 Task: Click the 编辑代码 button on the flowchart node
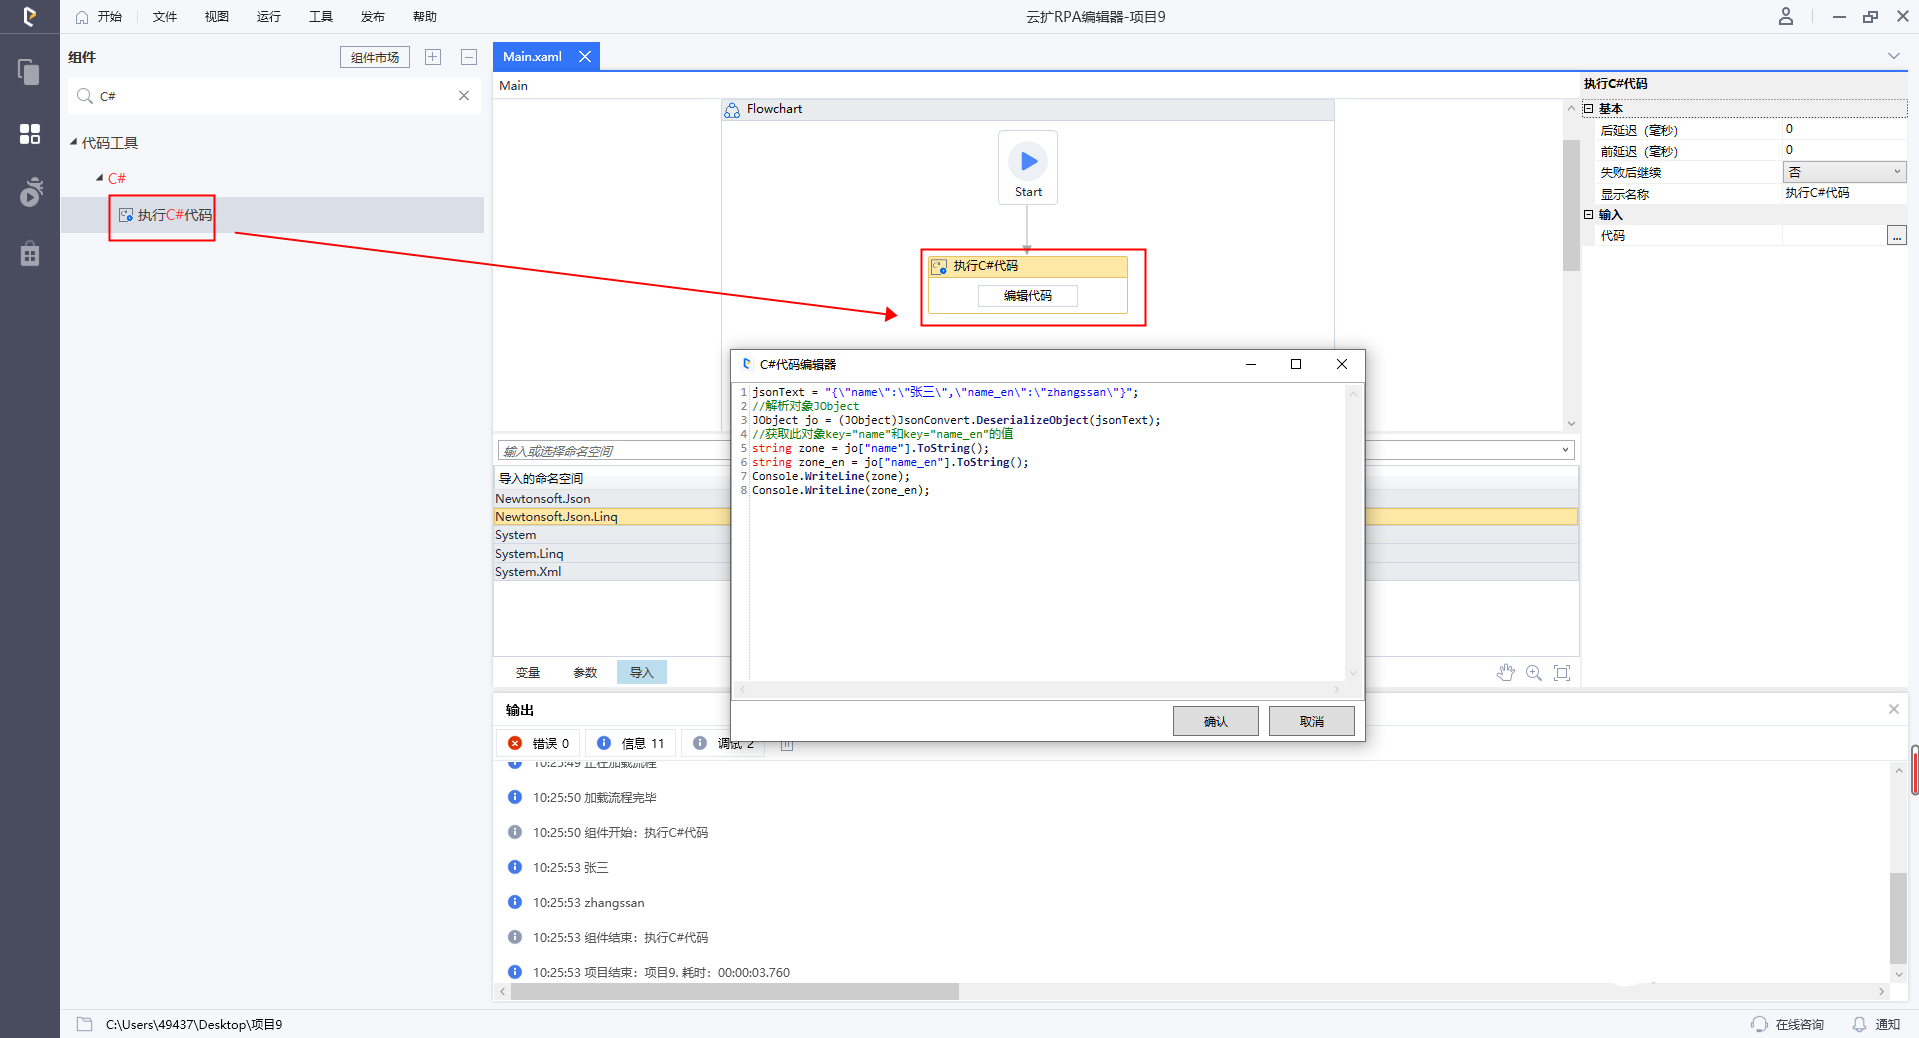(1027, 295)
